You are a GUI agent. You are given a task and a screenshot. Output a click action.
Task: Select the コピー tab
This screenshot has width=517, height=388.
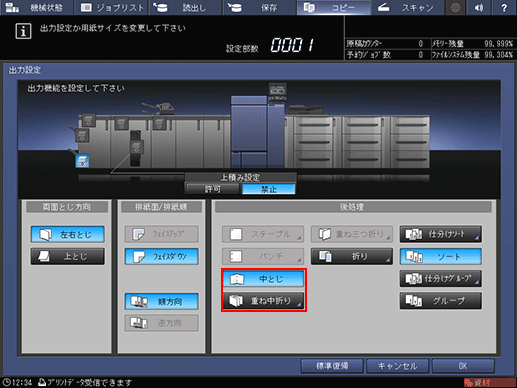pos(333,7)
